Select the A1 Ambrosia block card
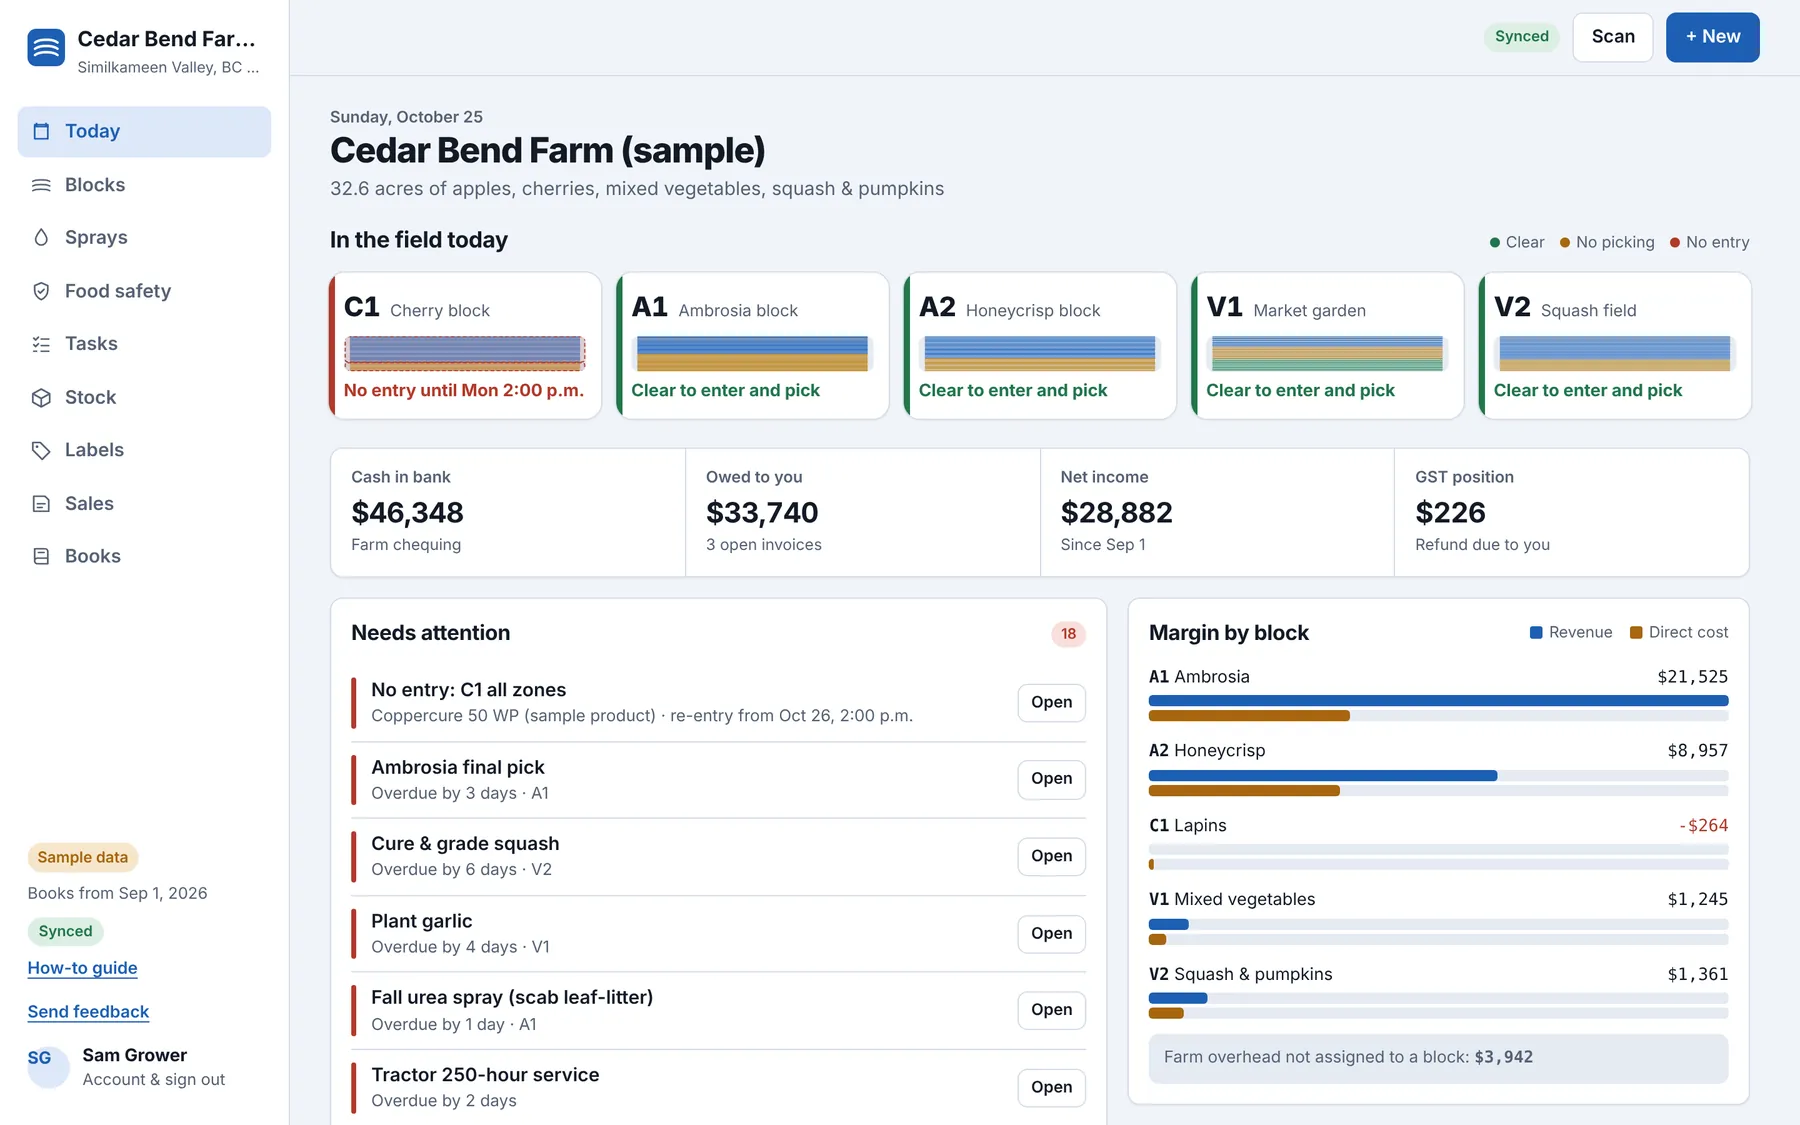Screen dimensions: 1800x1125 [x=753, y=346]
